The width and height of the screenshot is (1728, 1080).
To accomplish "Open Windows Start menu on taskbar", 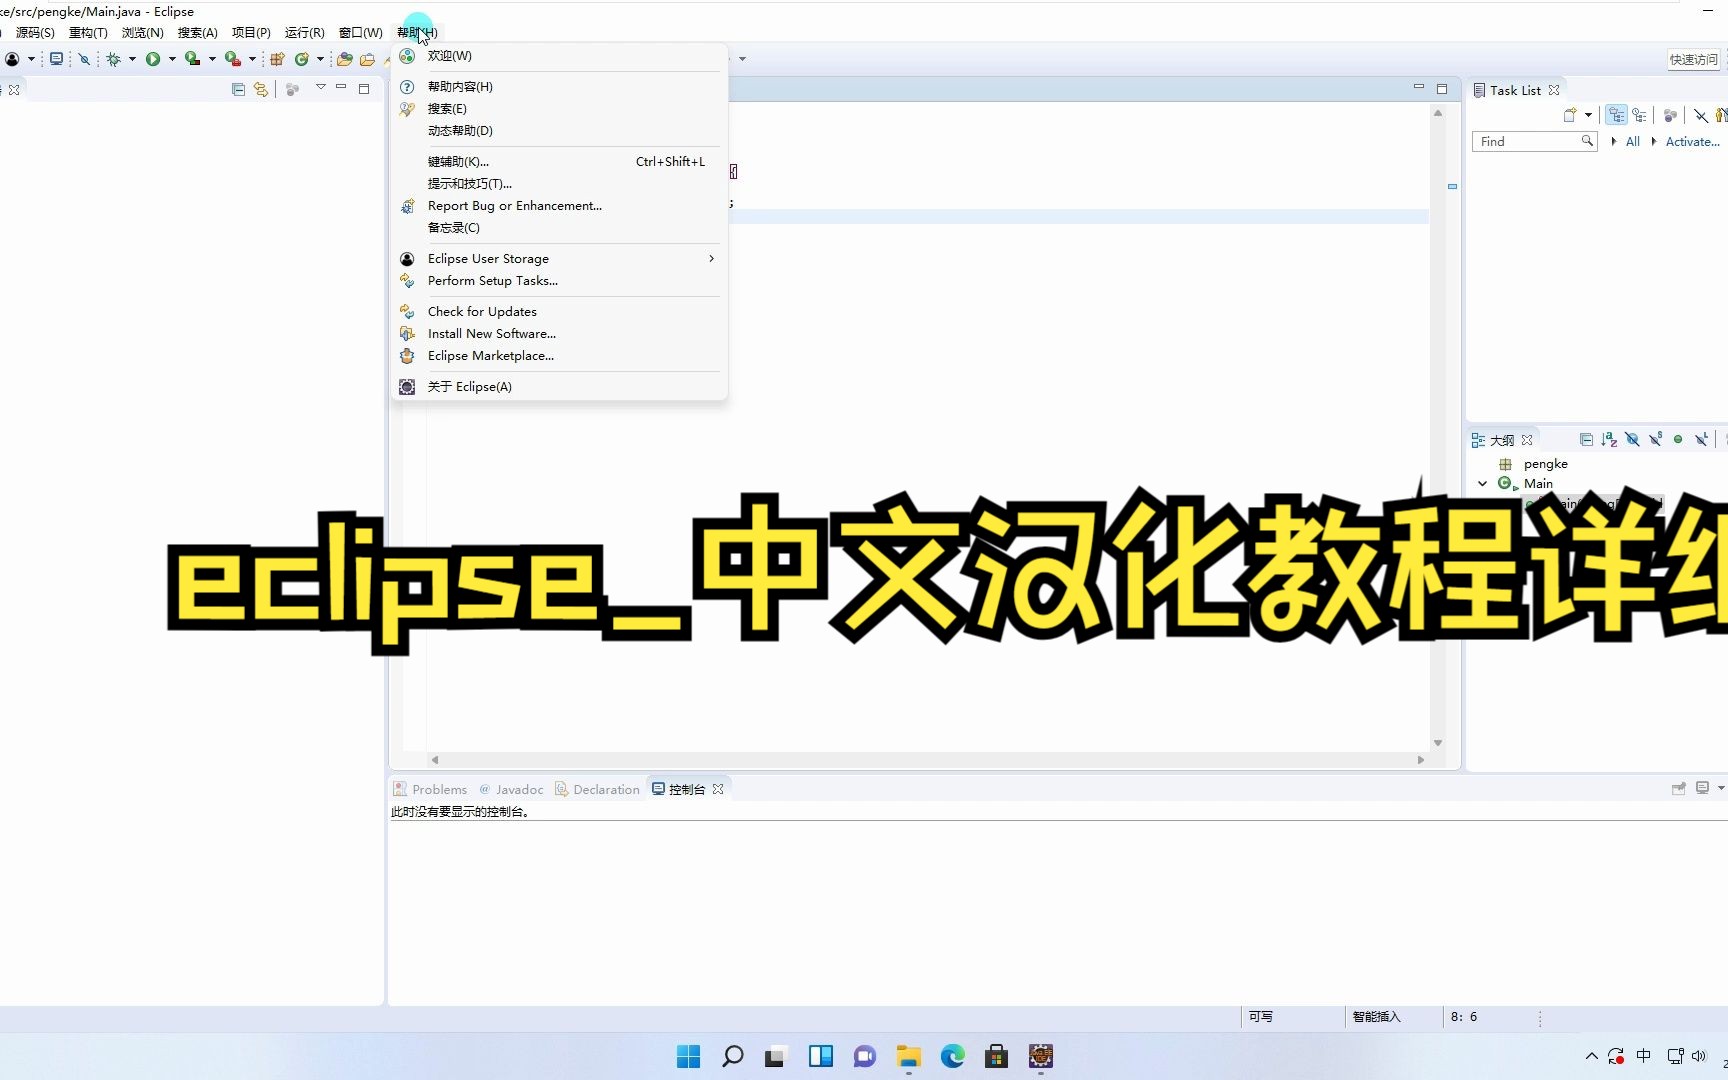I will (689, 1057).
